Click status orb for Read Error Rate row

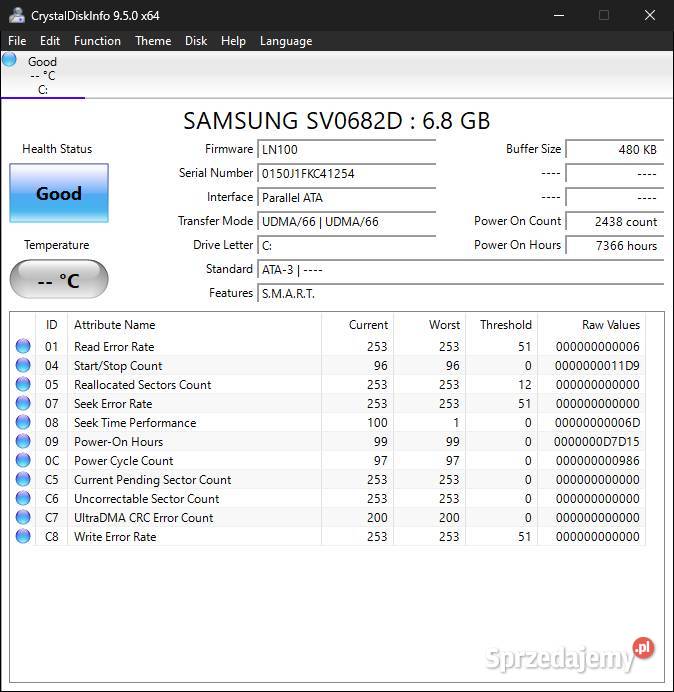coord(23,346)
